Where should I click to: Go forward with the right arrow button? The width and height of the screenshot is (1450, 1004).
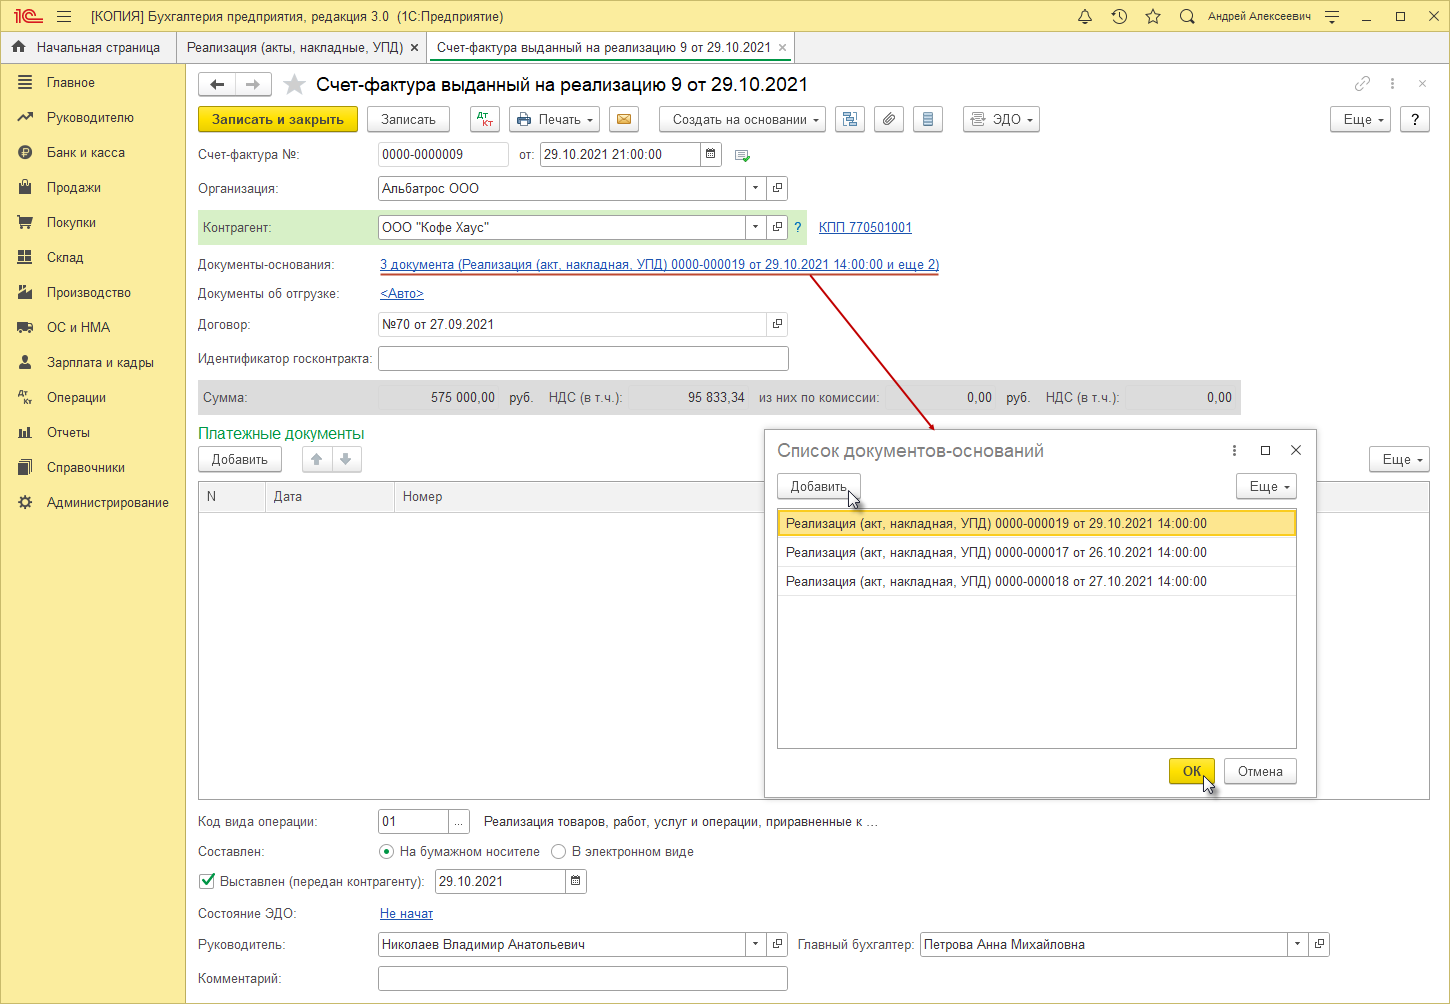253,85
